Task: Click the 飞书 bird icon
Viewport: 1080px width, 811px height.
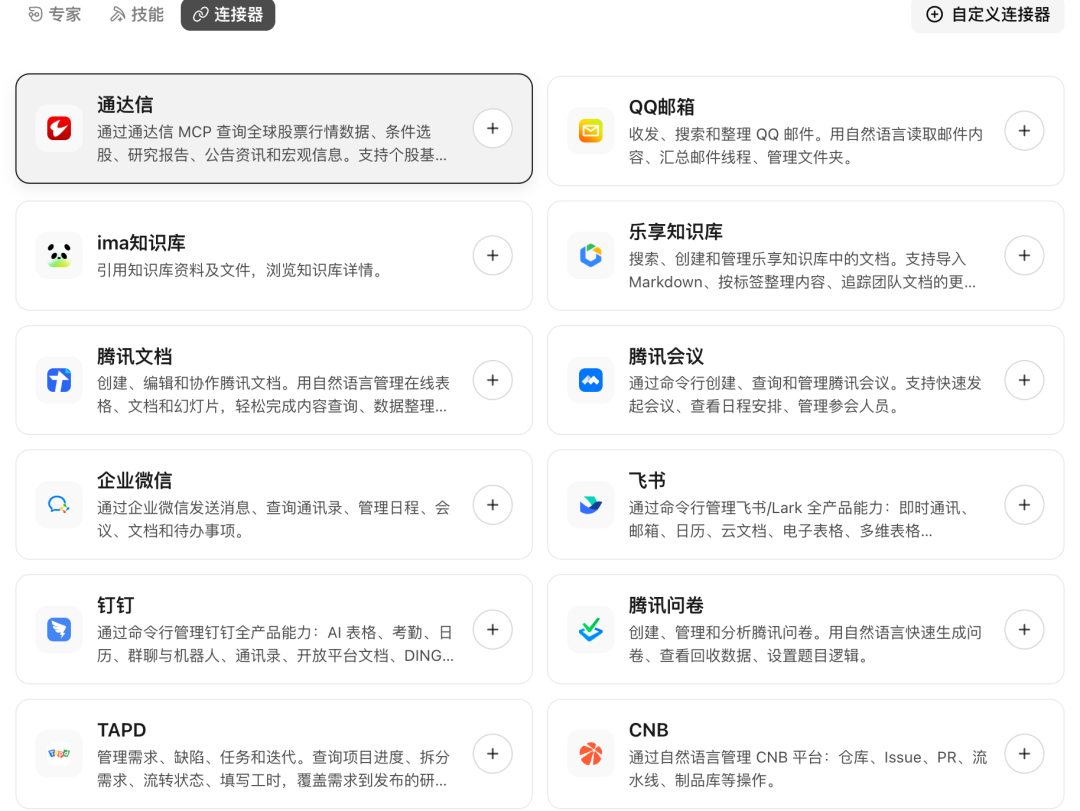Action: pos(591,505)
